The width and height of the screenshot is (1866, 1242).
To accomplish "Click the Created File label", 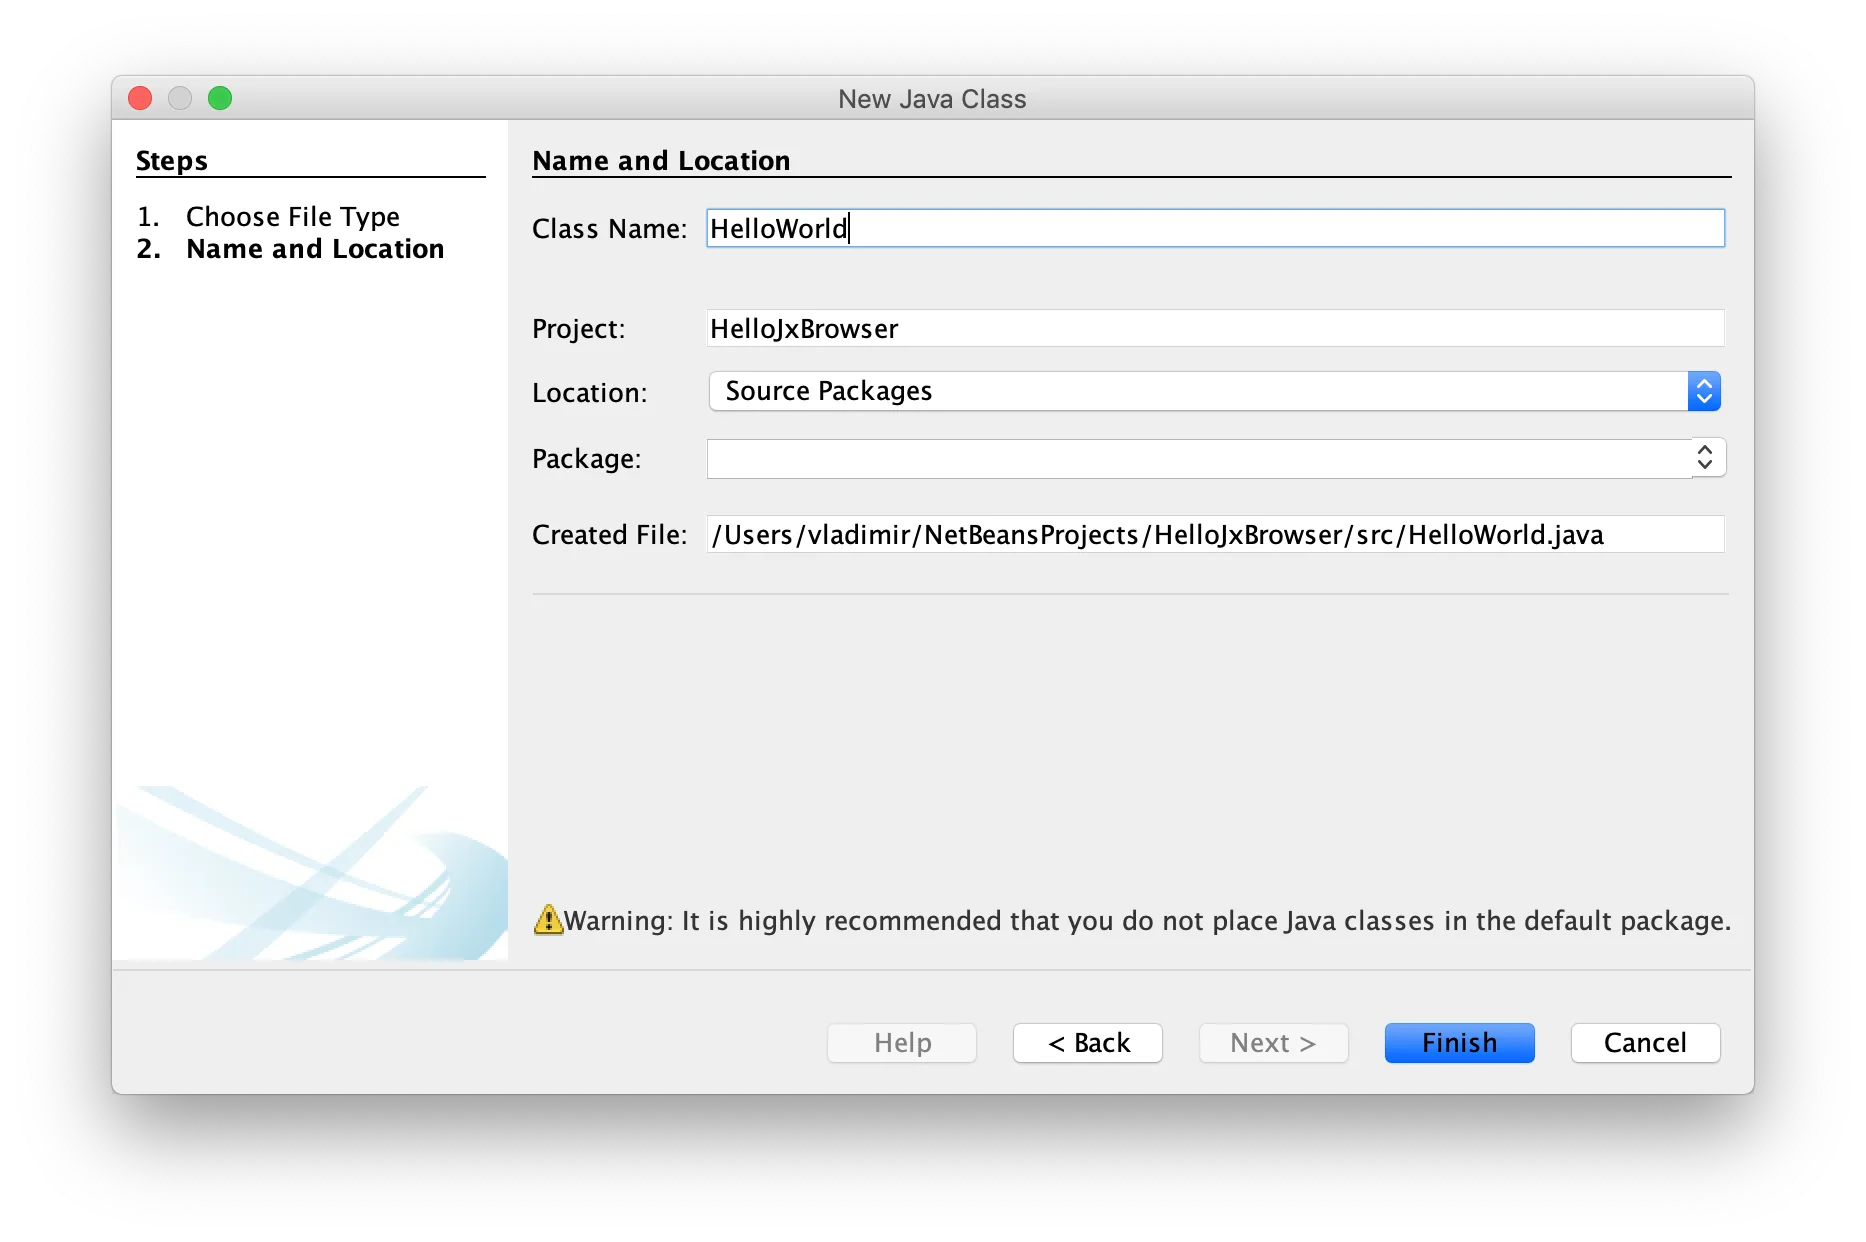I will click(609, 534).
